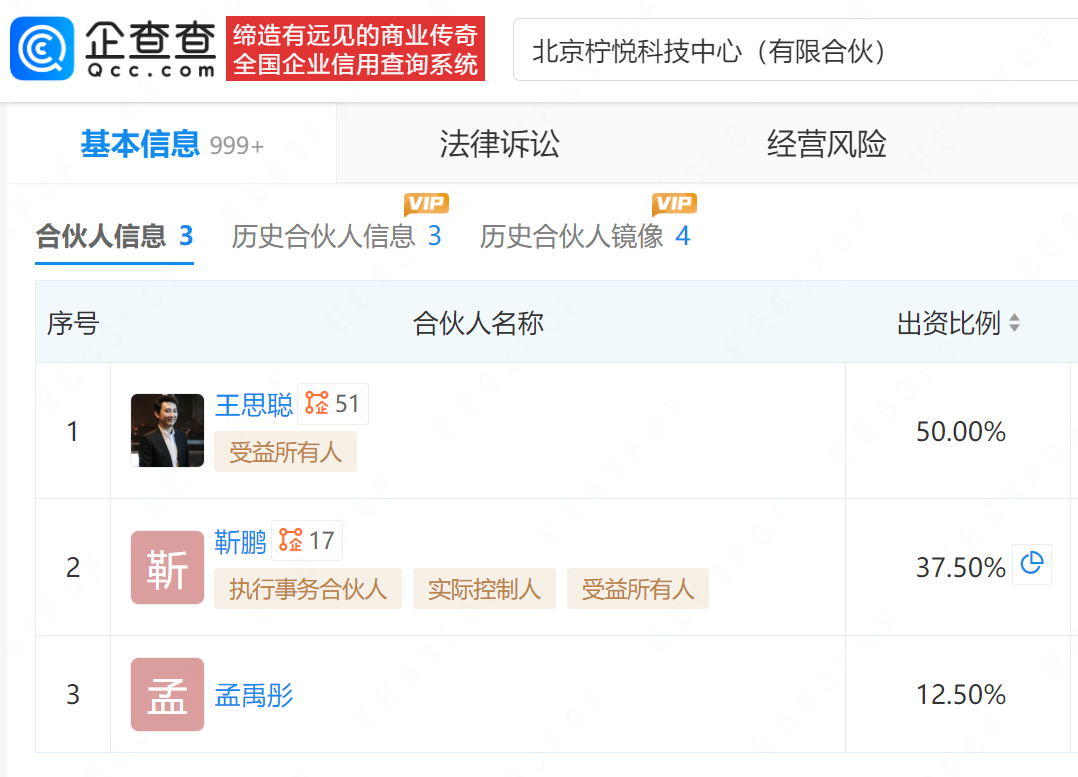Sort by the 出资比例 column arrows

tap(1014, 323)
